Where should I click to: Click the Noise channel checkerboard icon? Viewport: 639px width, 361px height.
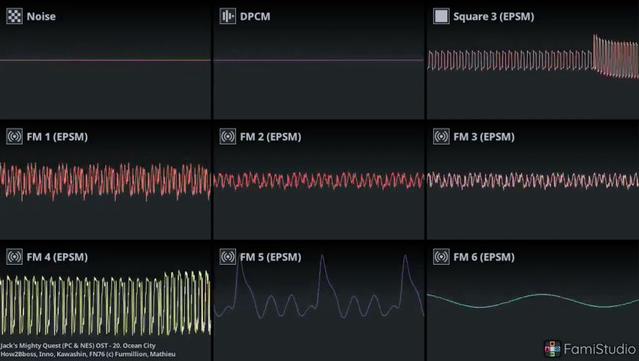[14, 16]
